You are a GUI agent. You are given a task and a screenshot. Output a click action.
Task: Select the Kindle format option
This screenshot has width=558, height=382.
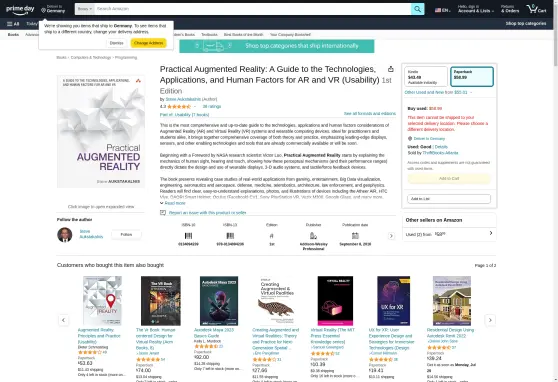click(x=426, y=77)
